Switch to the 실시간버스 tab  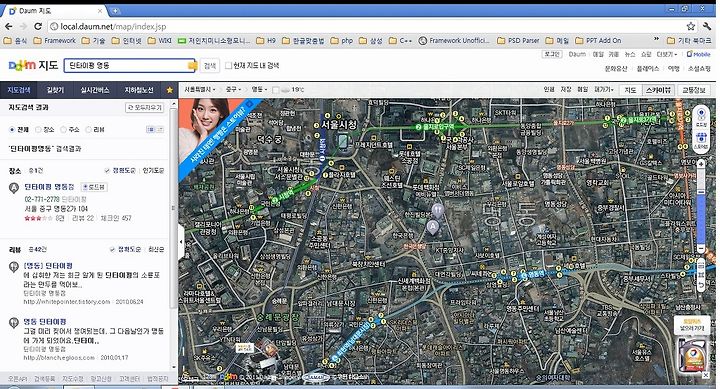click(x=95, y=90)
